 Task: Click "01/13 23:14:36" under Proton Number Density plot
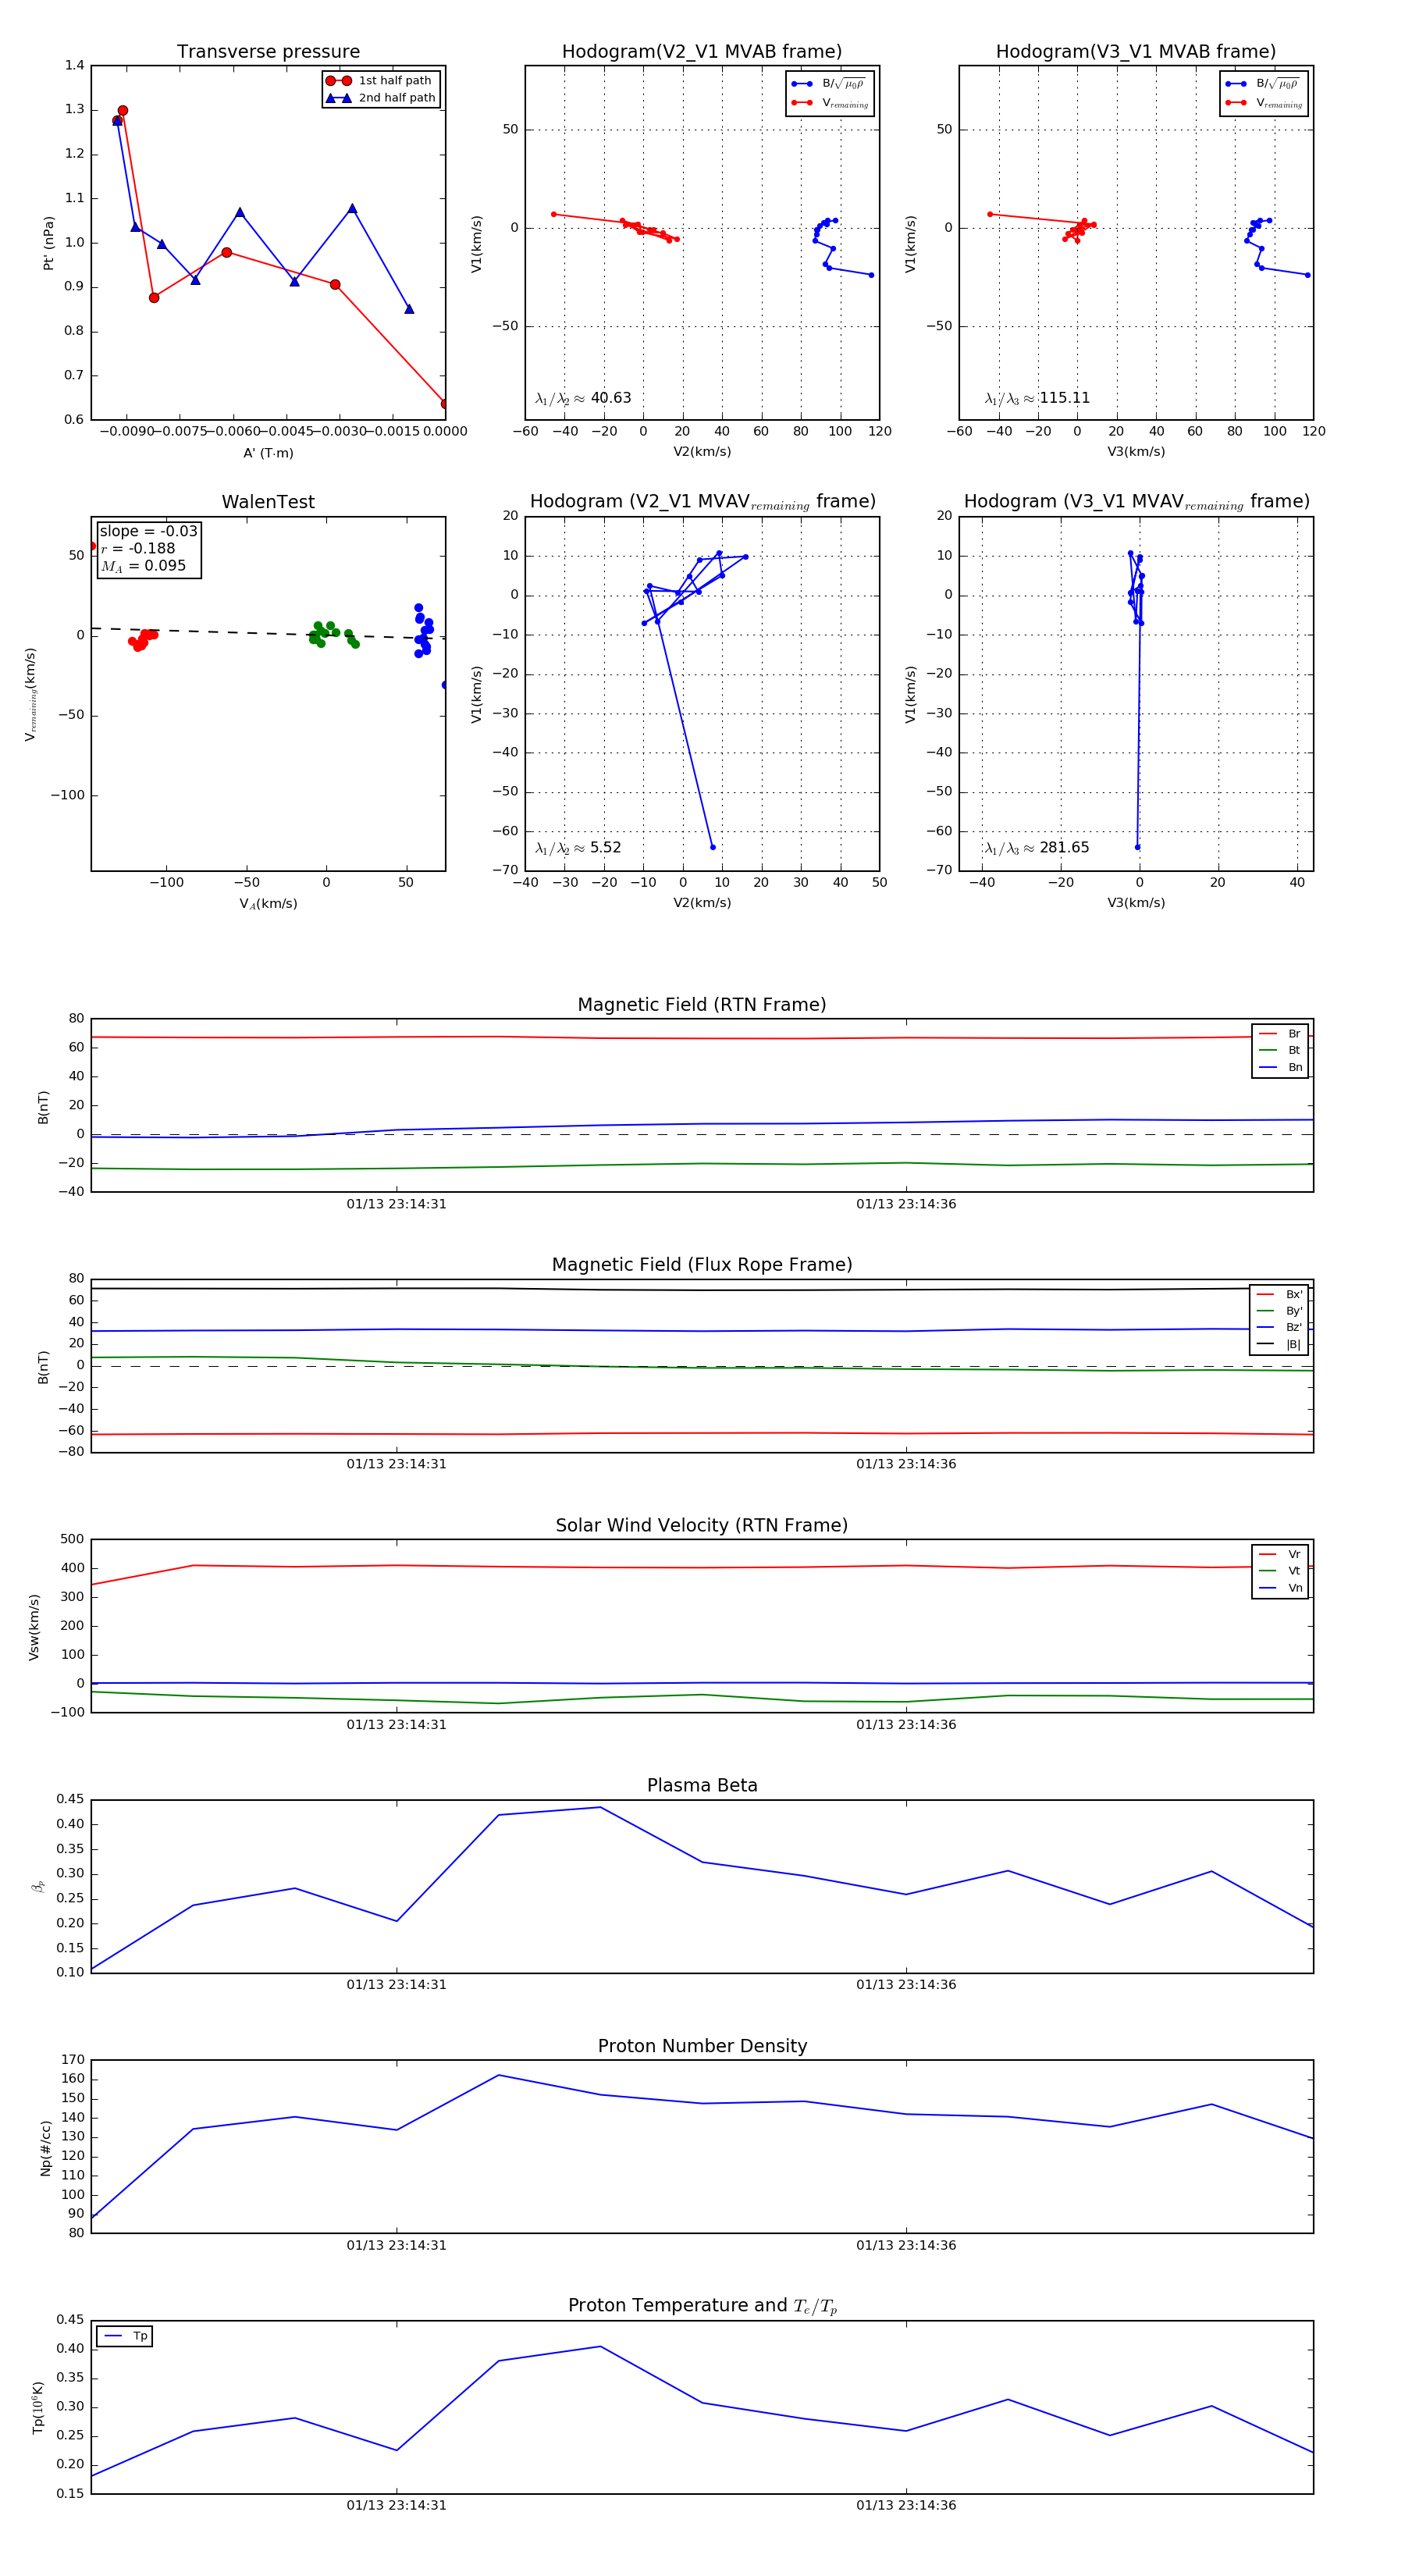[906, 2245]
